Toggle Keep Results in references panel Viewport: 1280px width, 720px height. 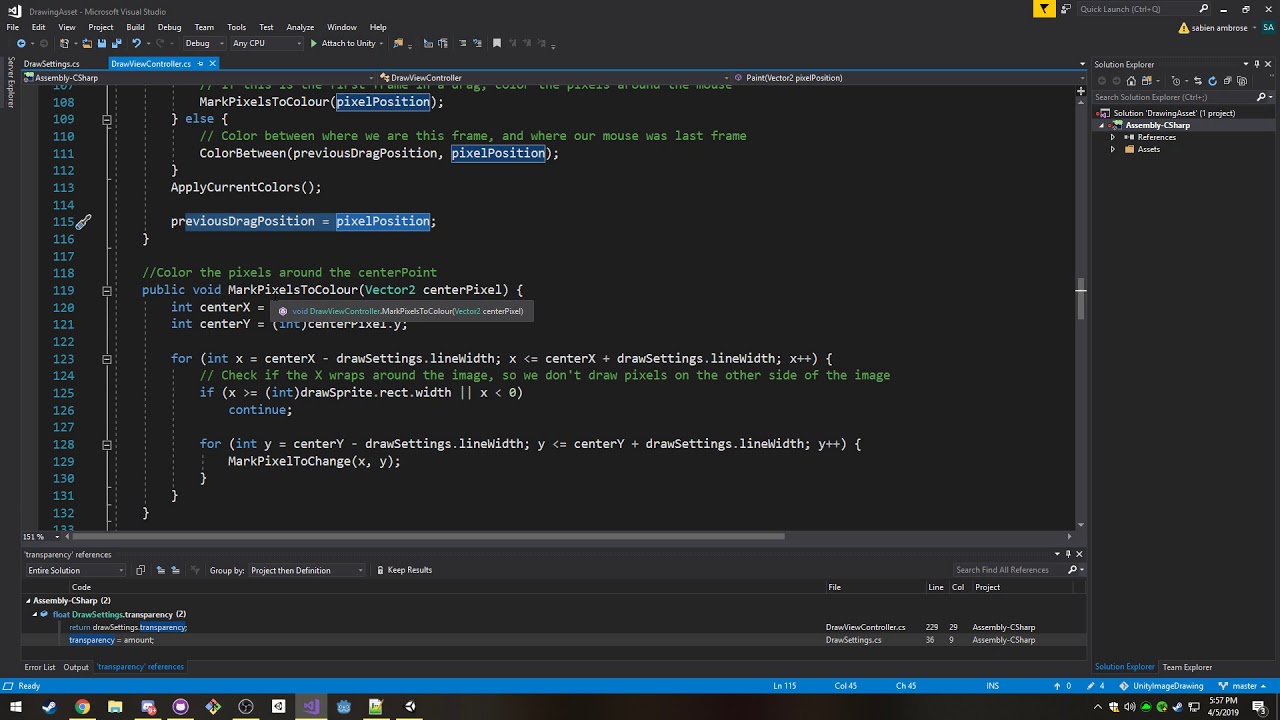(404, 570)
